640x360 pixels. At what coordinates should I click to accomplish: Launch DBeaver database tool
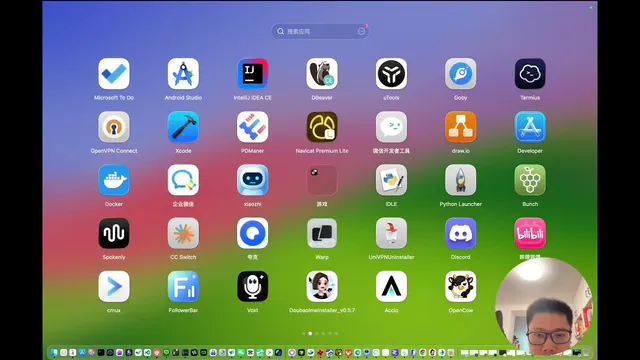coord(322,74)
